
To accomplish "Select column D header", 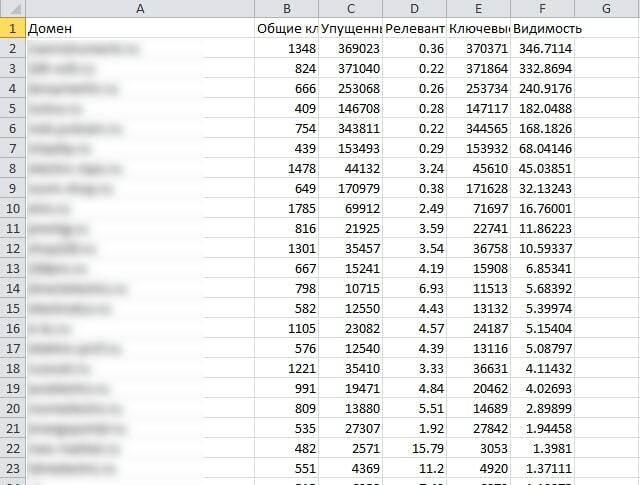I will pos(415,8).
